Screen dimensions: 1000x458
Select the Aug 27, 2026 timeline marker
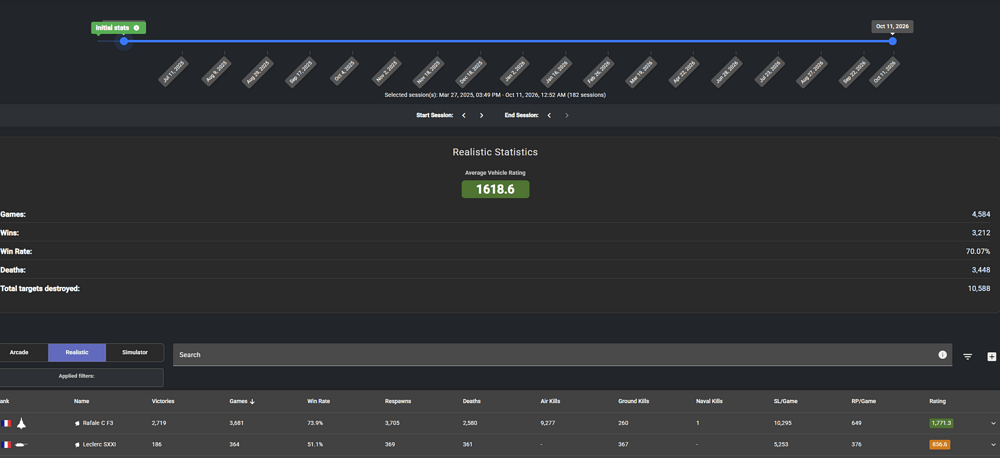(x=812, y=71)
